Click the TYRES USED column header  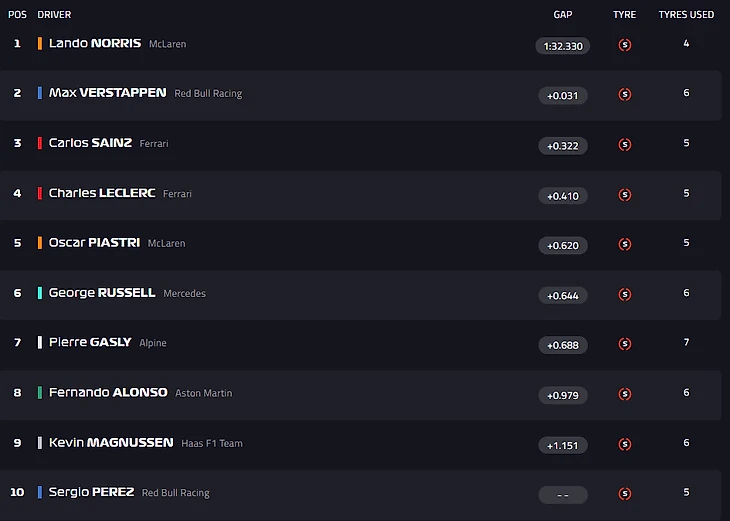click(686, 15)
